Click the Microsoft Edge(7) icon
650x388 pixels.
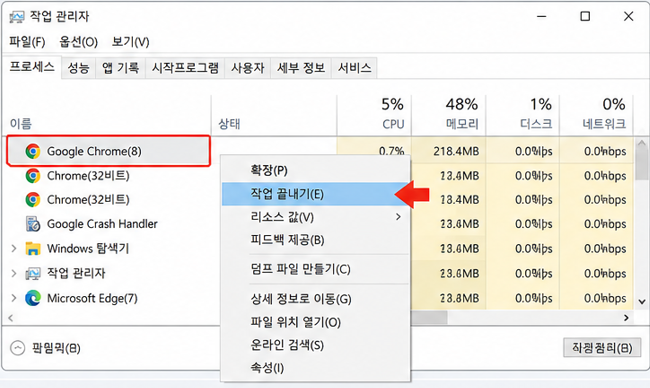click(33, 298)
